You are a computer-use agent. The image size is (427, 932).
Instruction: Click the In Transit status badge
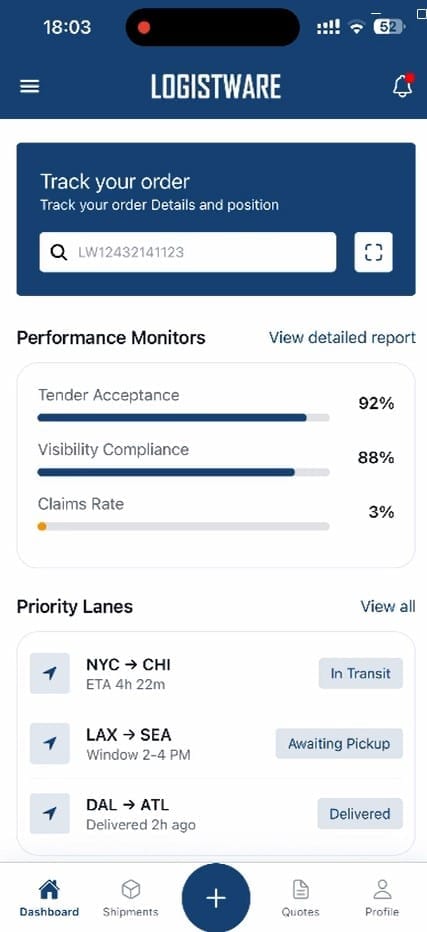point(360,673)
